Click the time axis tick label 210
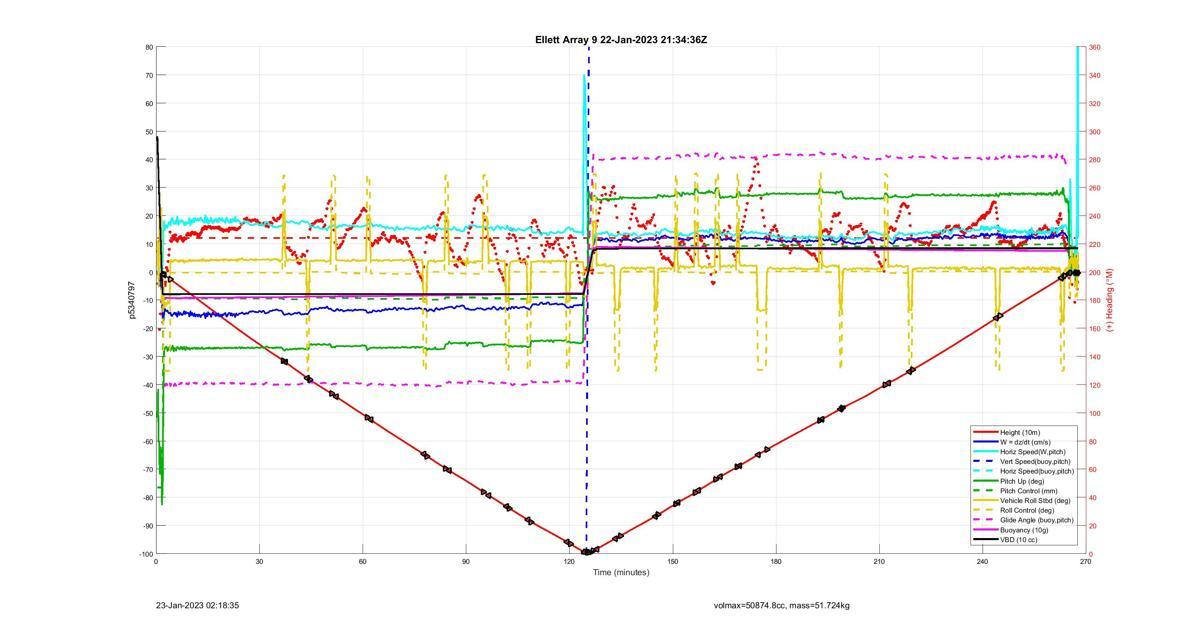Screen dimensions: 1200x622 tap(879, 562)
